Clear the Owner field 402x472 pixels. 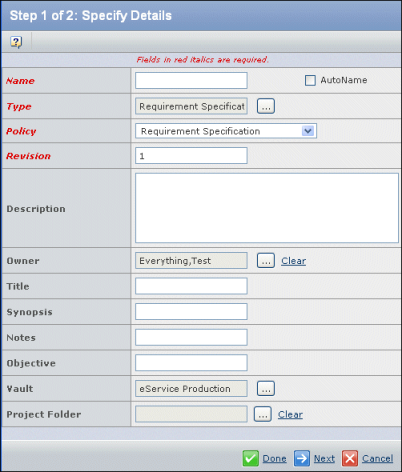(293, 261)
